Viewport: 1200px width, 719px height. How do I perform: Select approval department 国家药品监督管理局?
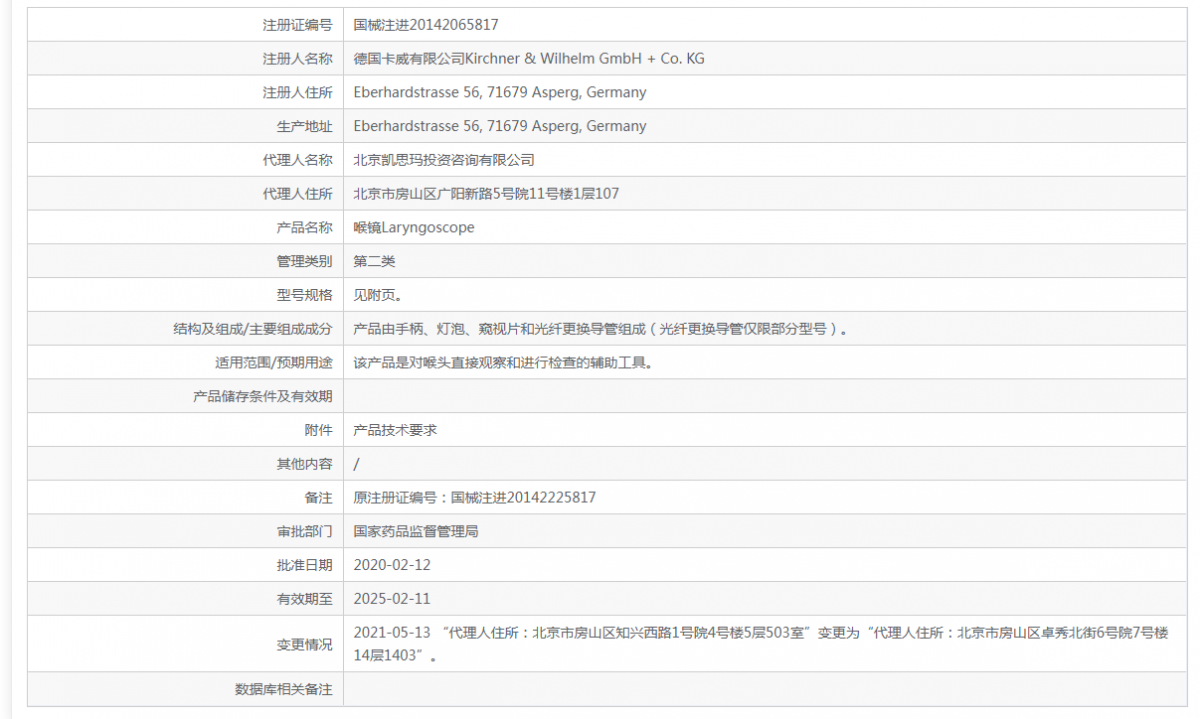(416, 531)
